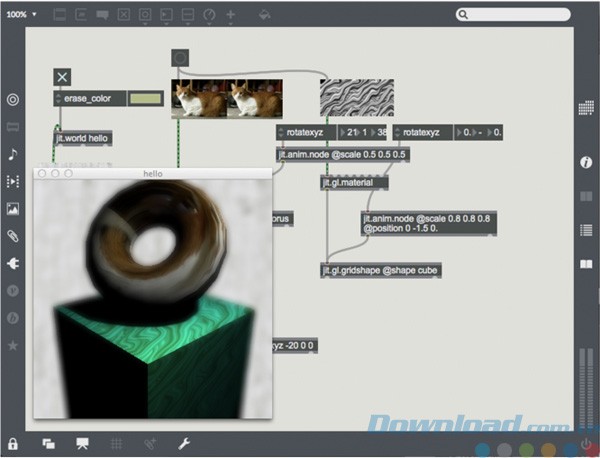The height and width of the screenshot is (458, 600).
Task: Toggle audio power button at bottom right
Action: pos(586,443)
